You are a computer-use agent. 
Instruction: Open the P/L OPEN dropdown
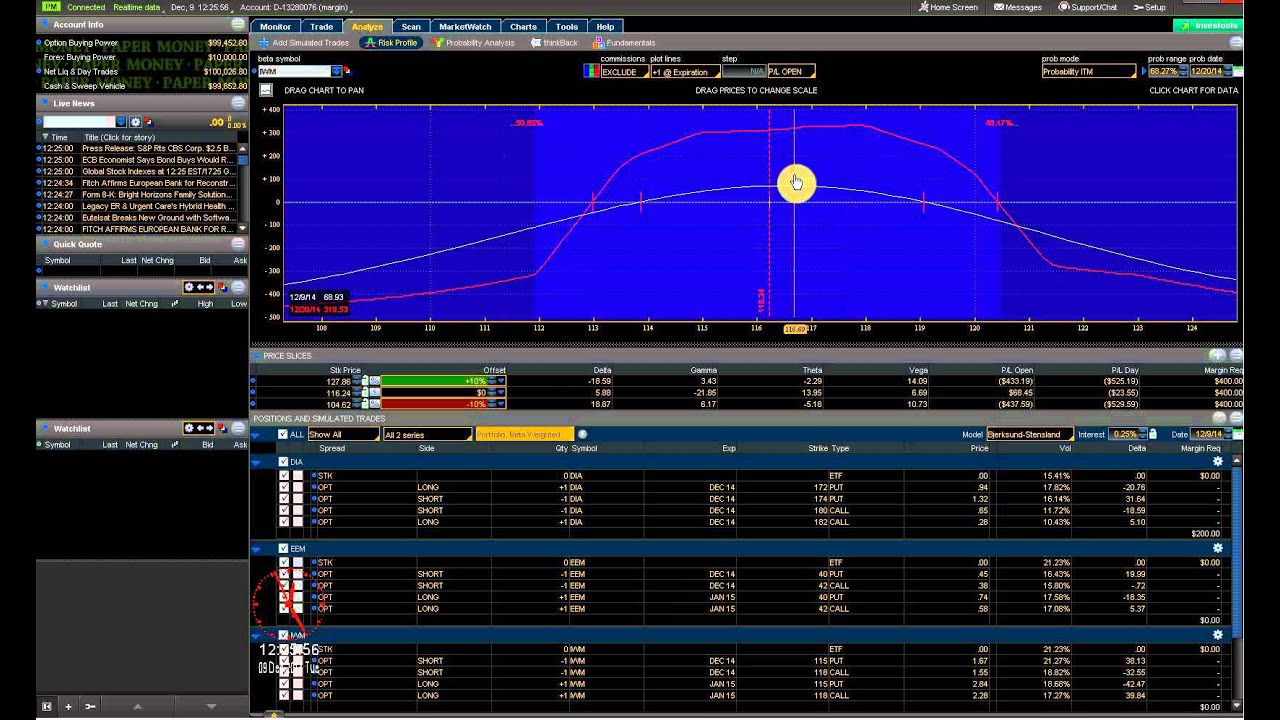pyautogui.click(x=791, y=71)
